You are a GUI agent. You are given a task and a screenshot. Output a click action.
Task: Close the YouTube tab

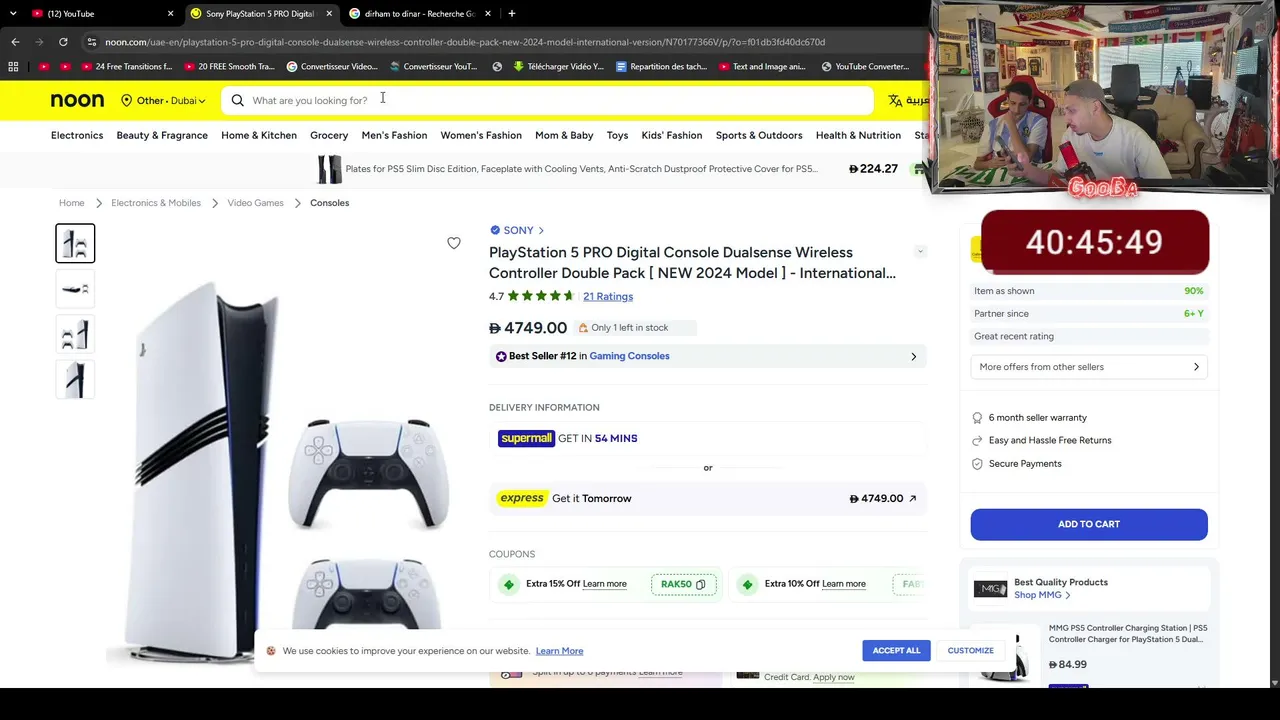pos(170,14)
